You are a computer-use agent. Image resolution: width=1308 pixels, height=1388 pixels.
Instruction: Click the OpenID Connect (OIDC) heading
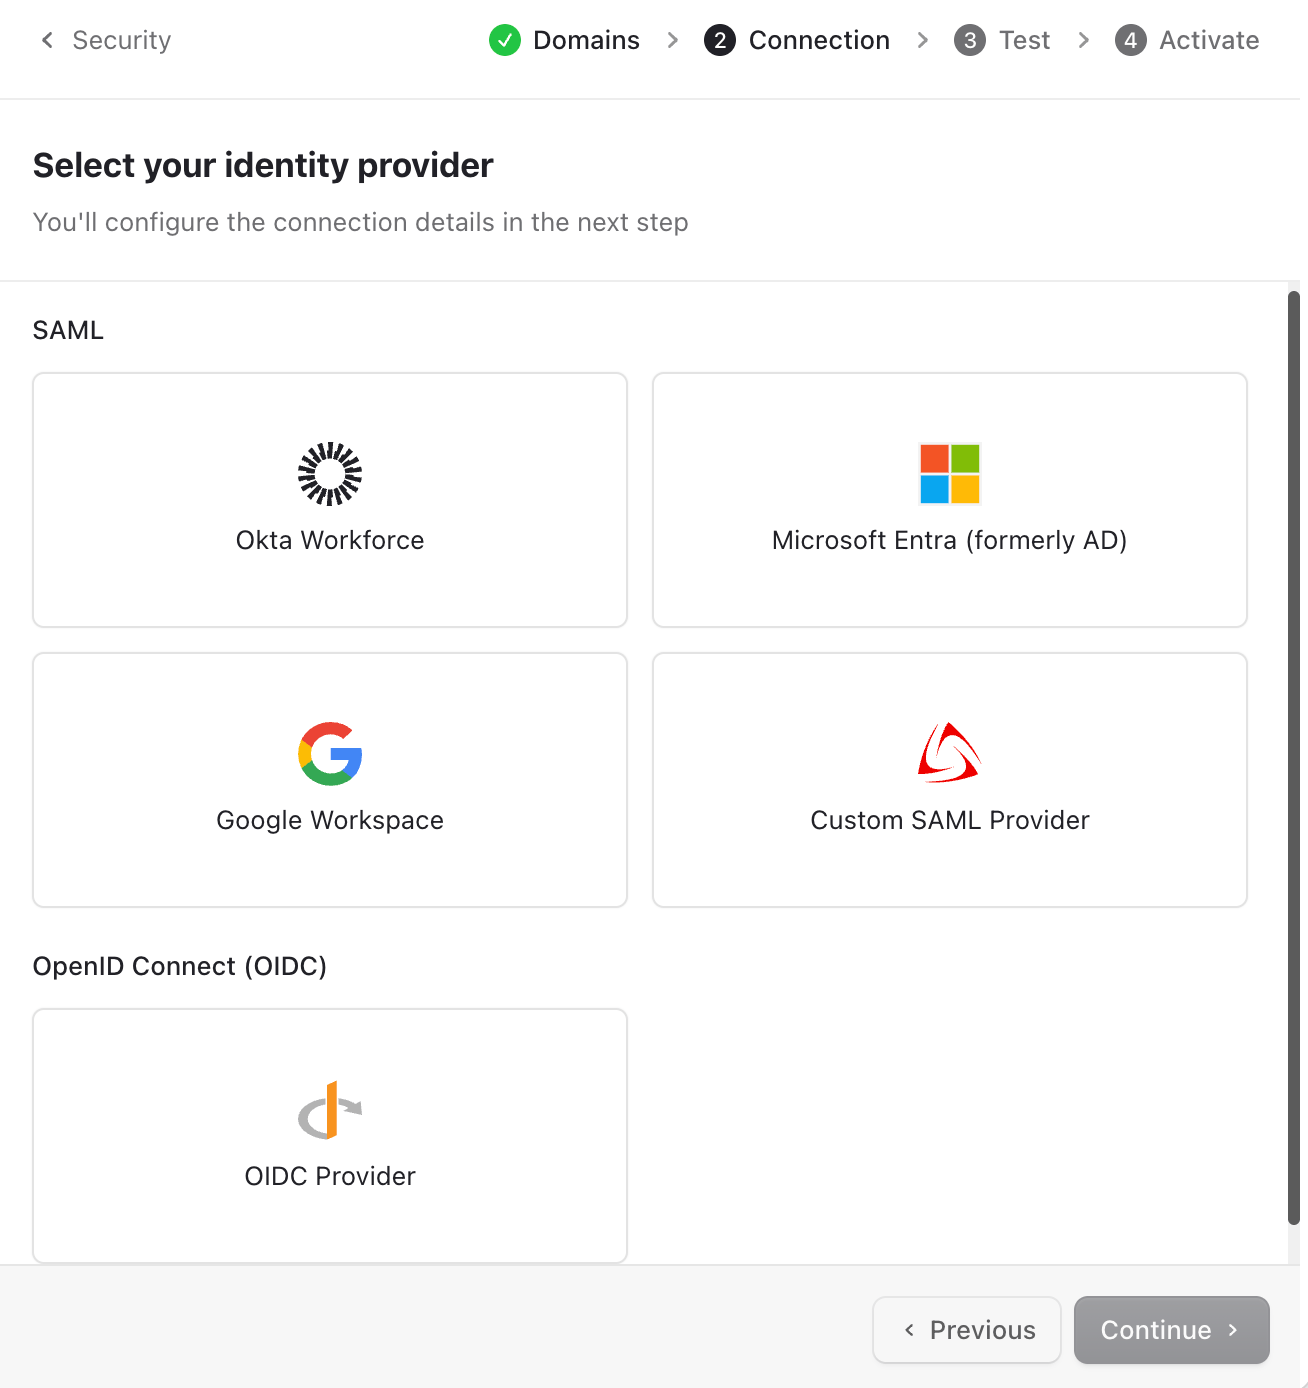(180, 966)
